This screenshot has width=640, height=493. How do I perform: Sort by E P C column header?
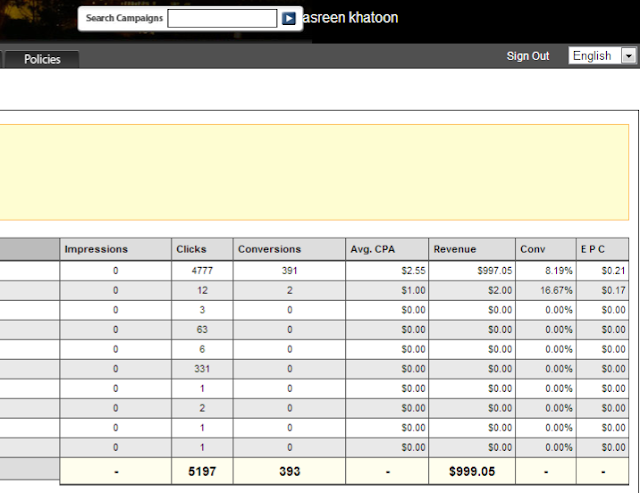click(602, 249)
